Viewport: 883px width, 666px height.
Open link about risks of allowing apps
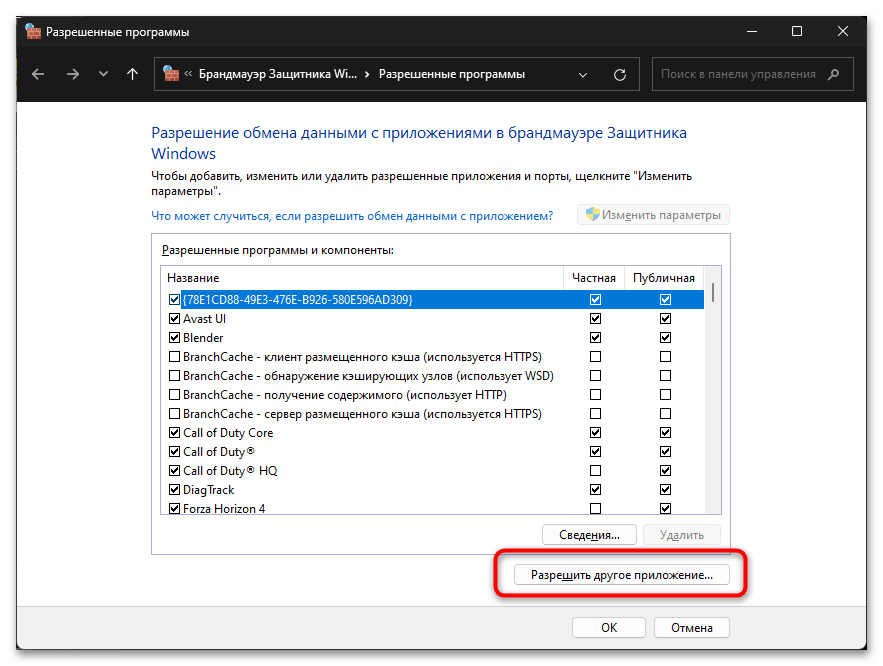[x=351, y=215]
